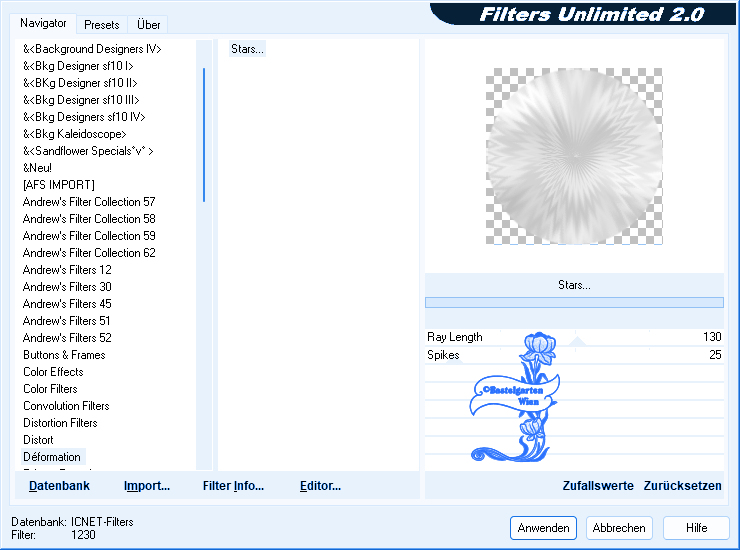Select [AFS IMPORT] category
This screenshot has height=550, width=740.
click(x=59, y=185)
